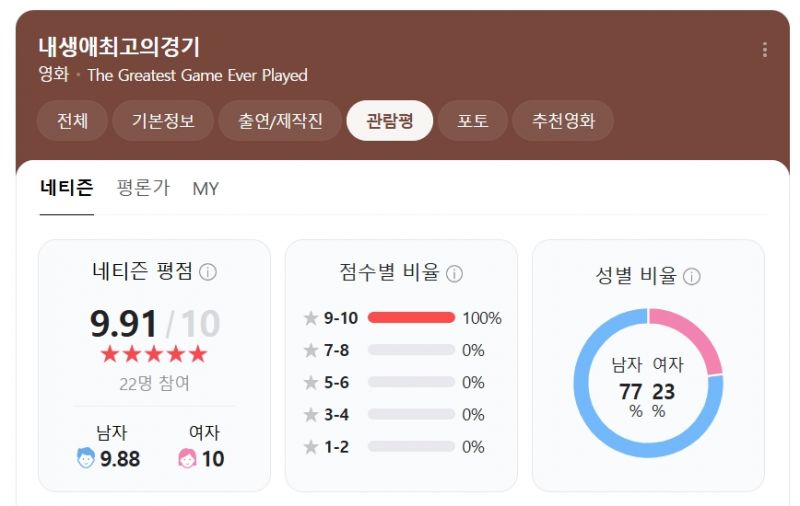
Task: Open the 출연/제작진 tab
Action: (280, 121)
